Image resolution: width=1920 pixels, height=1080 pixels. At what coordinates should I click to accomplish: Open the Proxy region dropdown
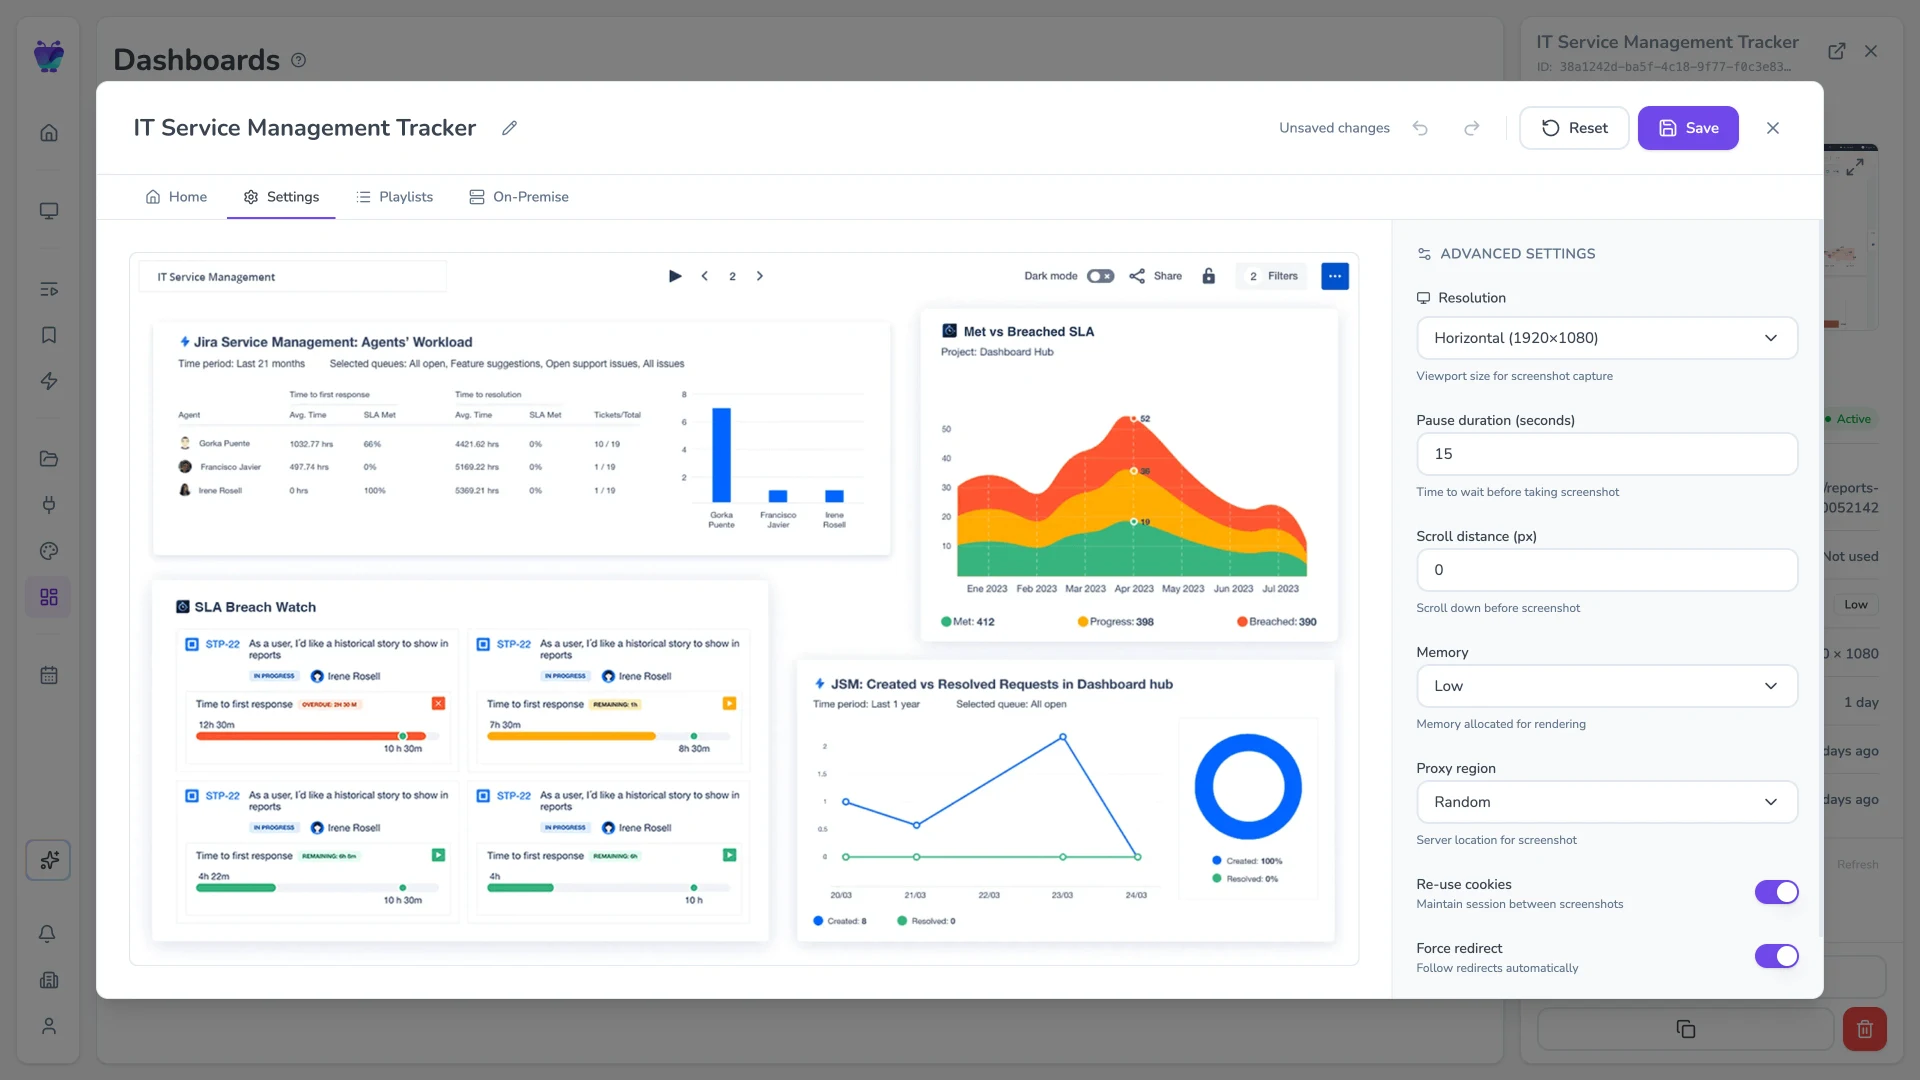click(1607, 802)
